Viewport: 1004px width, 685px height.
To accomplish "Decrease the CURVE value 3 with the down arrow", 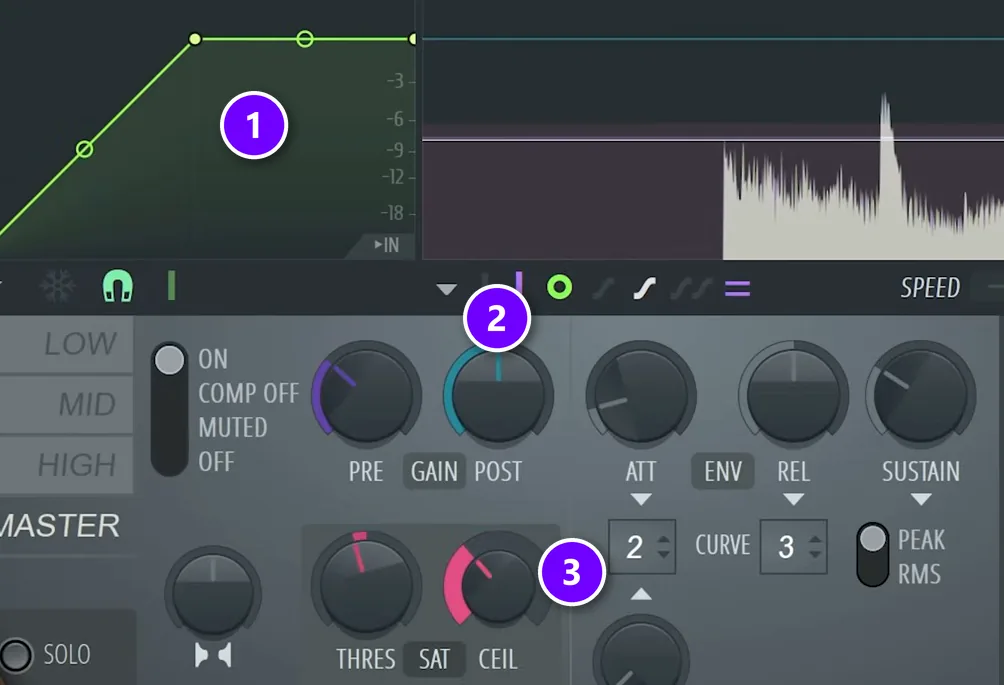I will 815,553.
